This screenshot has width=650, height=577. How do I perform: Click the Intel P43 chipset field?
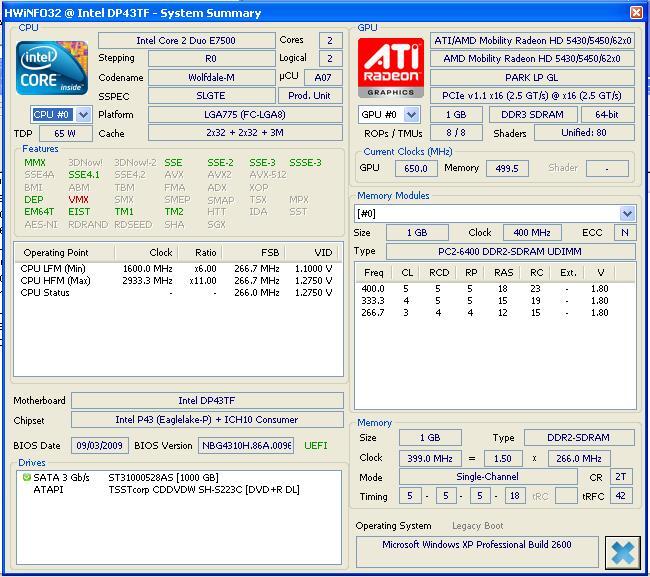[x=207, y=419]
